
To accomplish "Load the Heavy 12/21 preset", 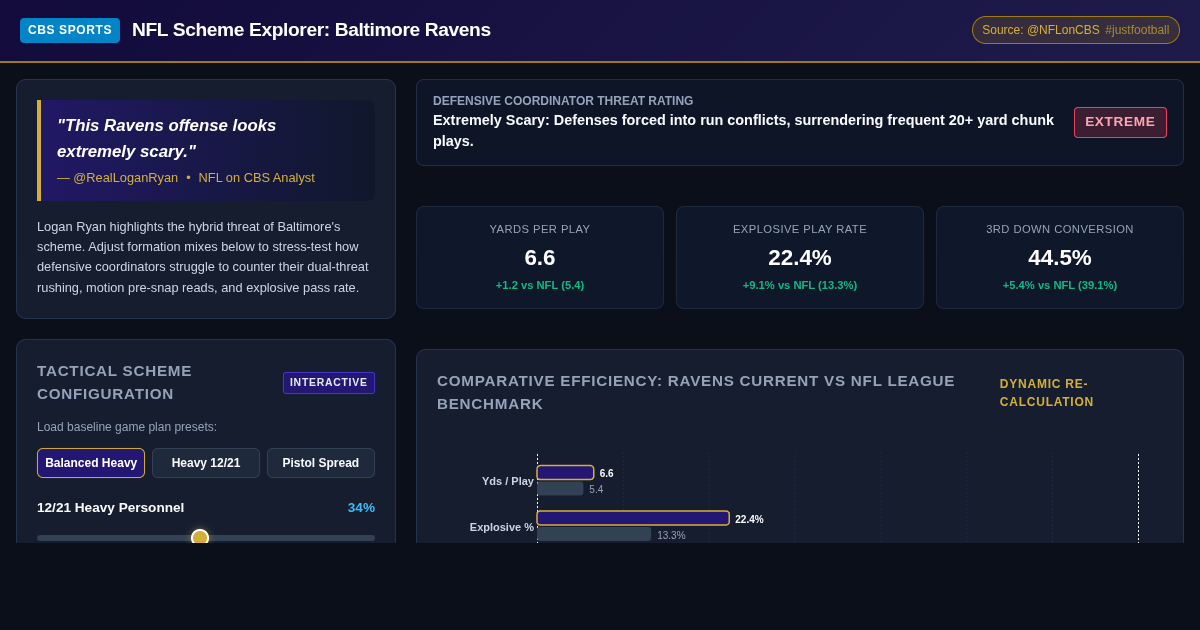I will (206, 463).
